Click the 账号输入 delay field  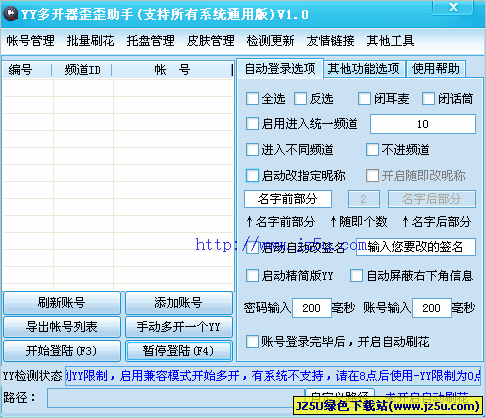click(x=432, y=308)
